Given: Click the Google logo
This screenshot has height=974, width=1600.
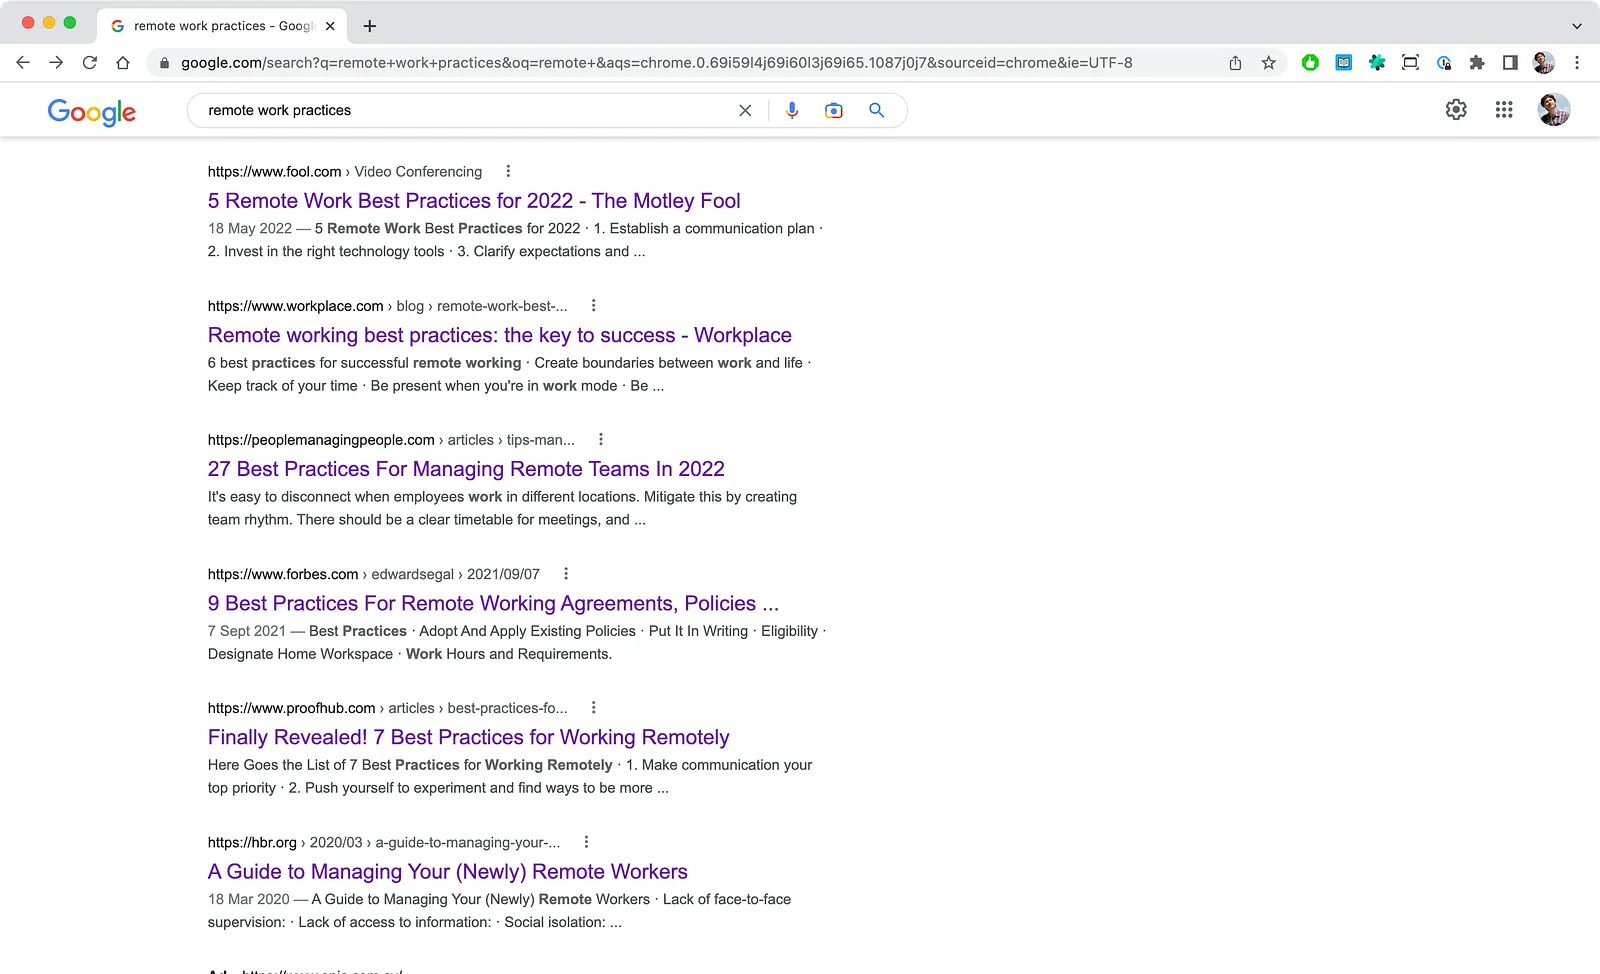Looking at the screenshot, I should (x=92, y=112).
